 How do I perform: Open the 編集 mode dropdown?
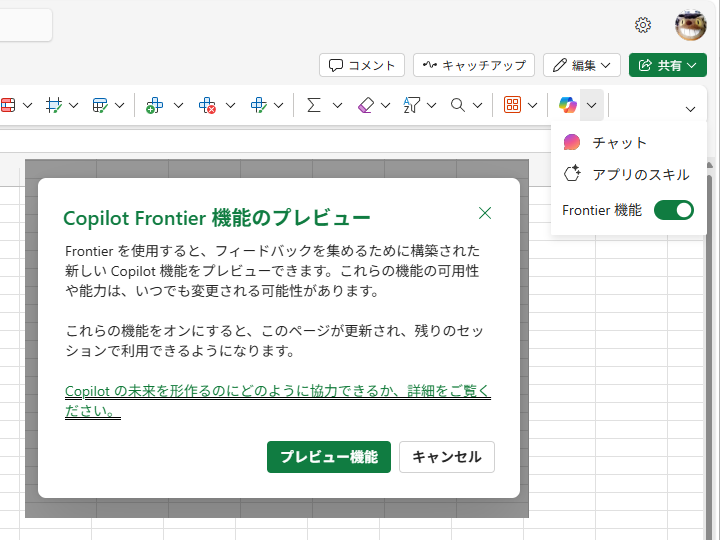pyautogui.click(x=582, y=65)
